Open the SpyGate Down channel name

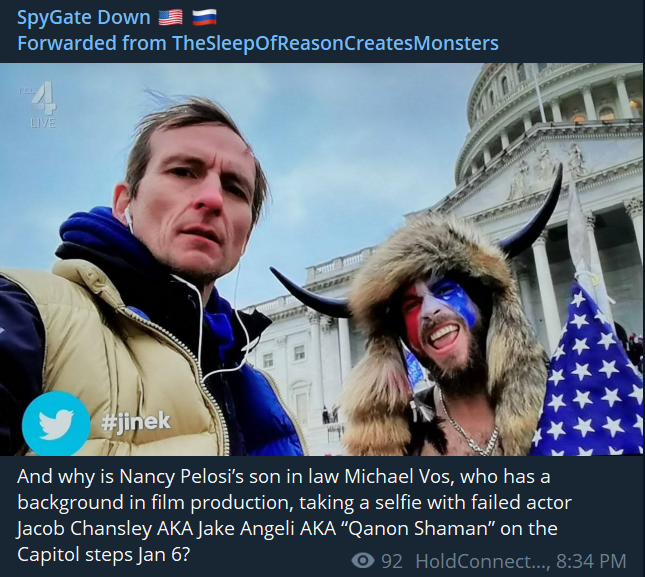[84, 18]
